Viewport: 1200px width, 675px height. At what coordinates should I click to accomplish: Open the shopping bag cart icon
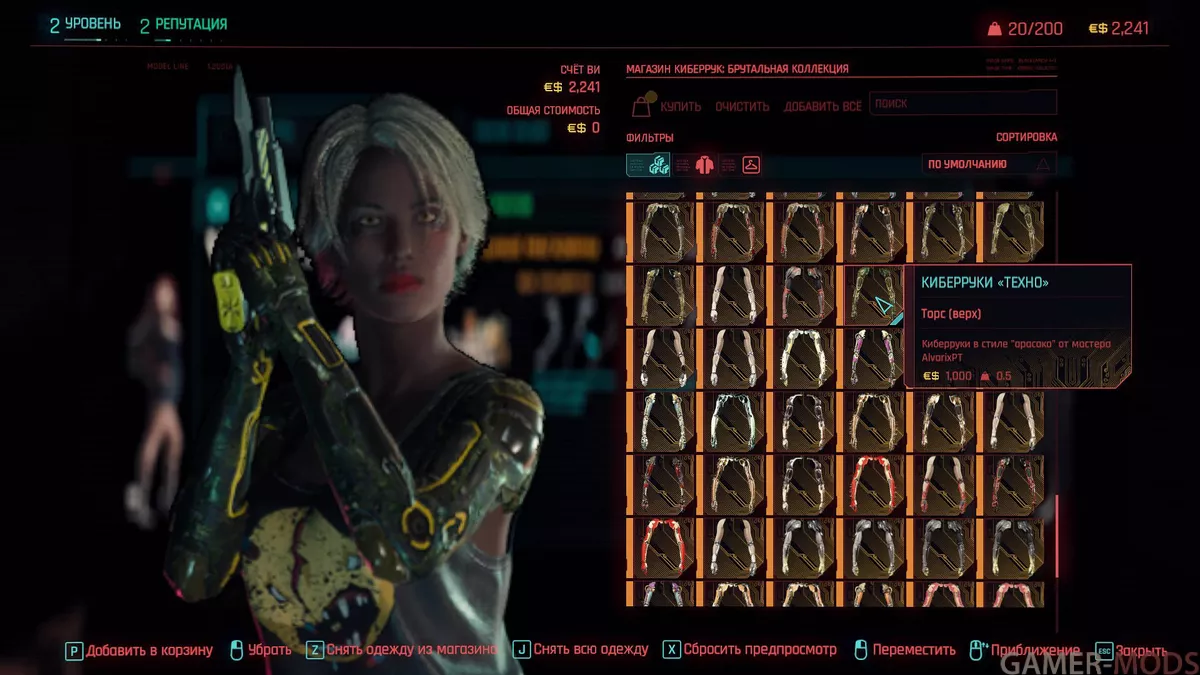[x=642, y=106]
